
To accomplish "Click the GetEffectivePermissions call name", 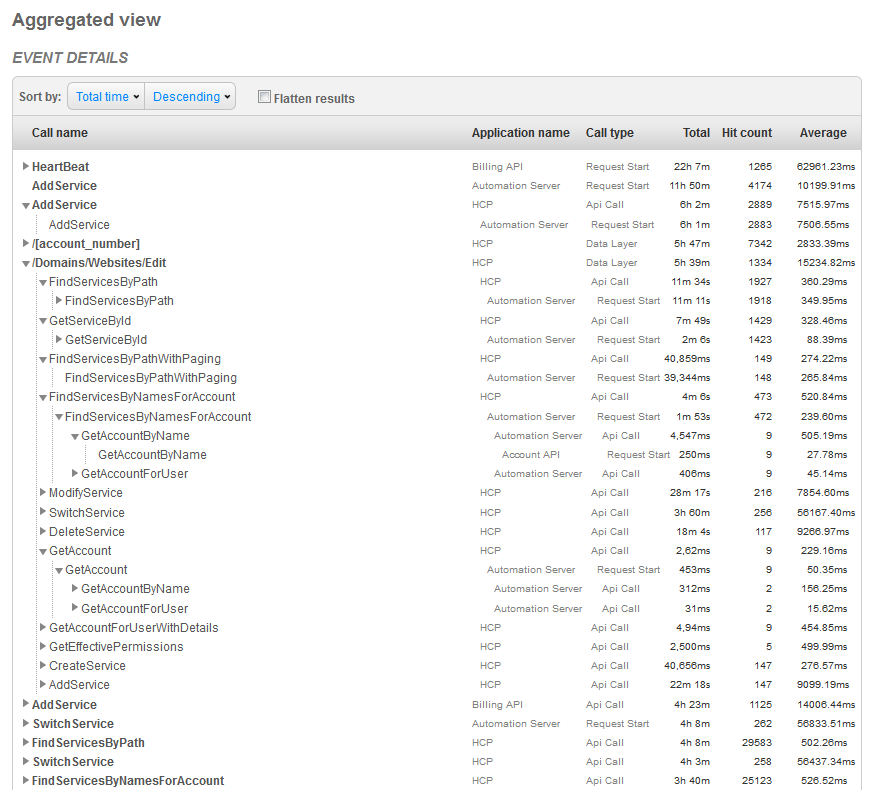I will pos(116,647).
